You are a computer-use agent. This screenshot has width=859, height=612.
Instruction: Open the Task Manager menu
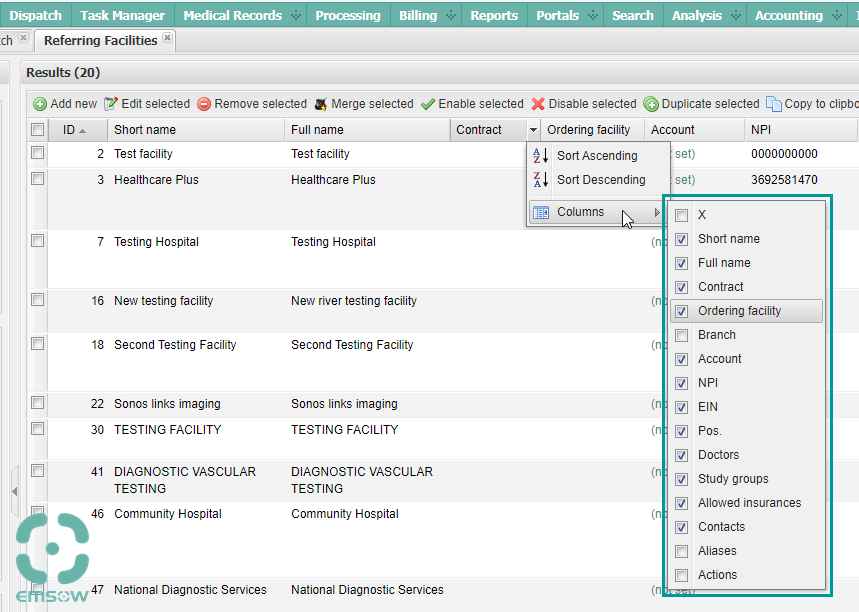[123, 15]
